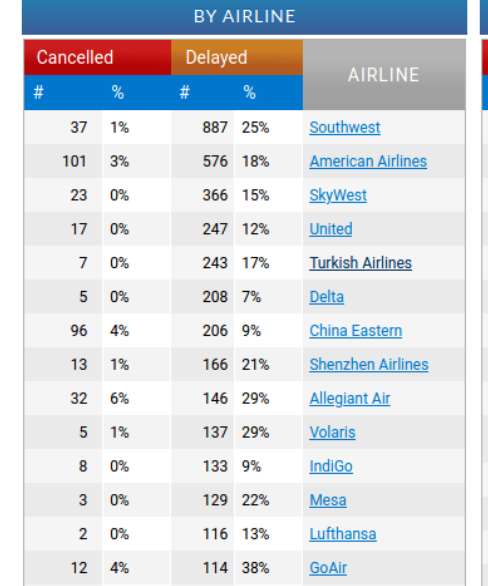This screenshot has width=488, height=586.
Task: Open the IndiGo link
Action: pos(331,466)
